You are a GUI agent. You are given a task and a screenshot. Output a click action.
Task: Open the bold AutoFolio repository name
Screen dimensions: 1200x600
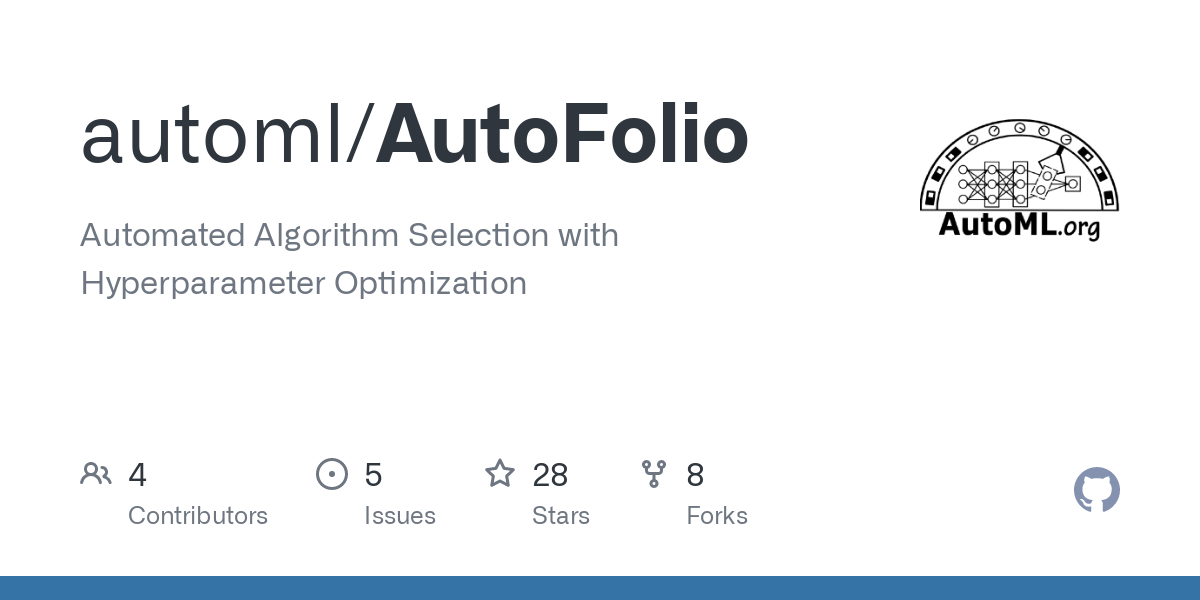[x=562, y=136]
